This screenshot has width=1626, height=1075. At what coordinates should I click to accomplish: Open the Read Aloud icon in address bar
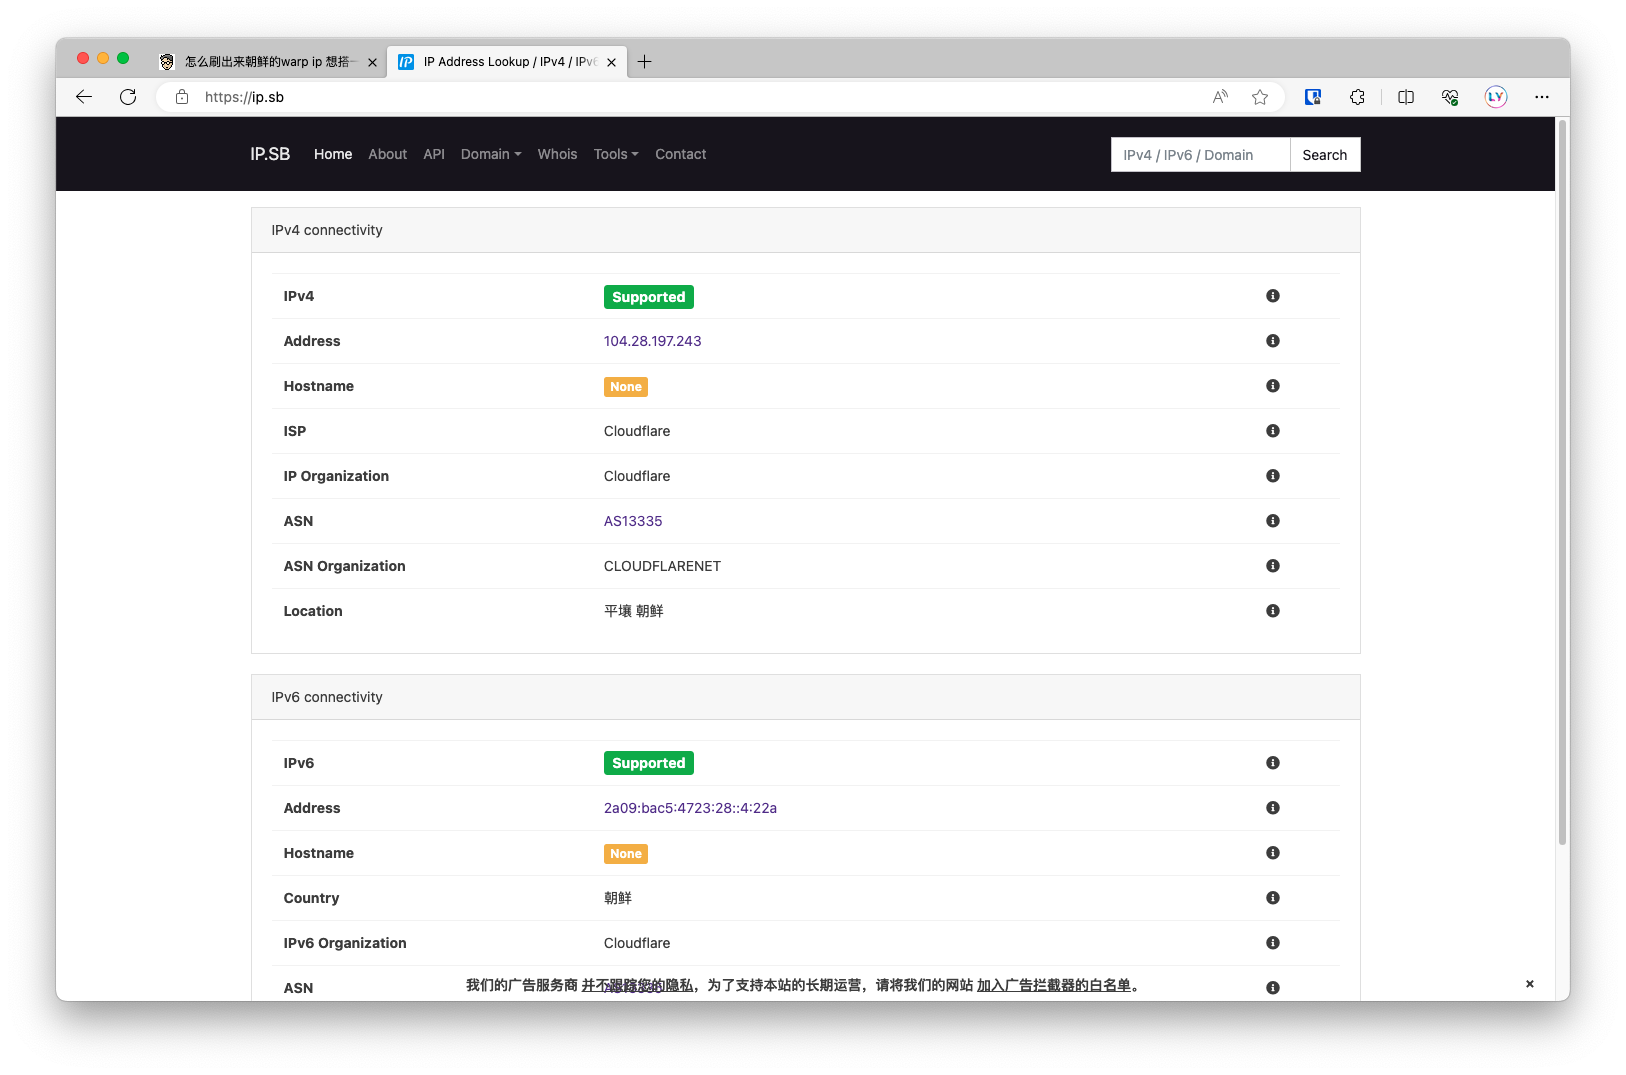[1220, 97]
